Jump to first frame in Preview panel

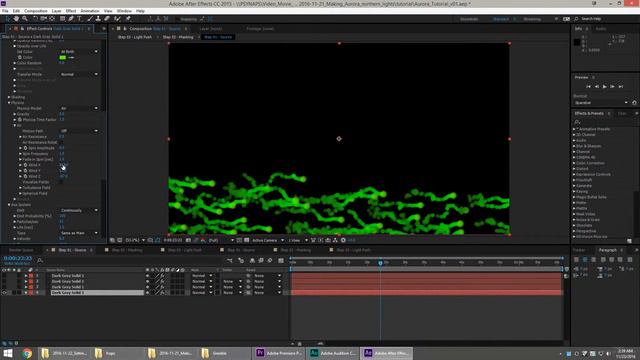tap(588, 87)
